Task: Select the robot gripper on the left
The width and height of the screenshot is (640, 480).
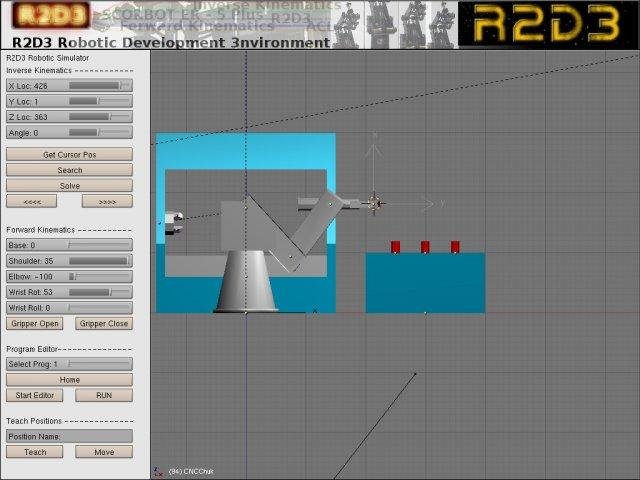Action: (174, 223)
